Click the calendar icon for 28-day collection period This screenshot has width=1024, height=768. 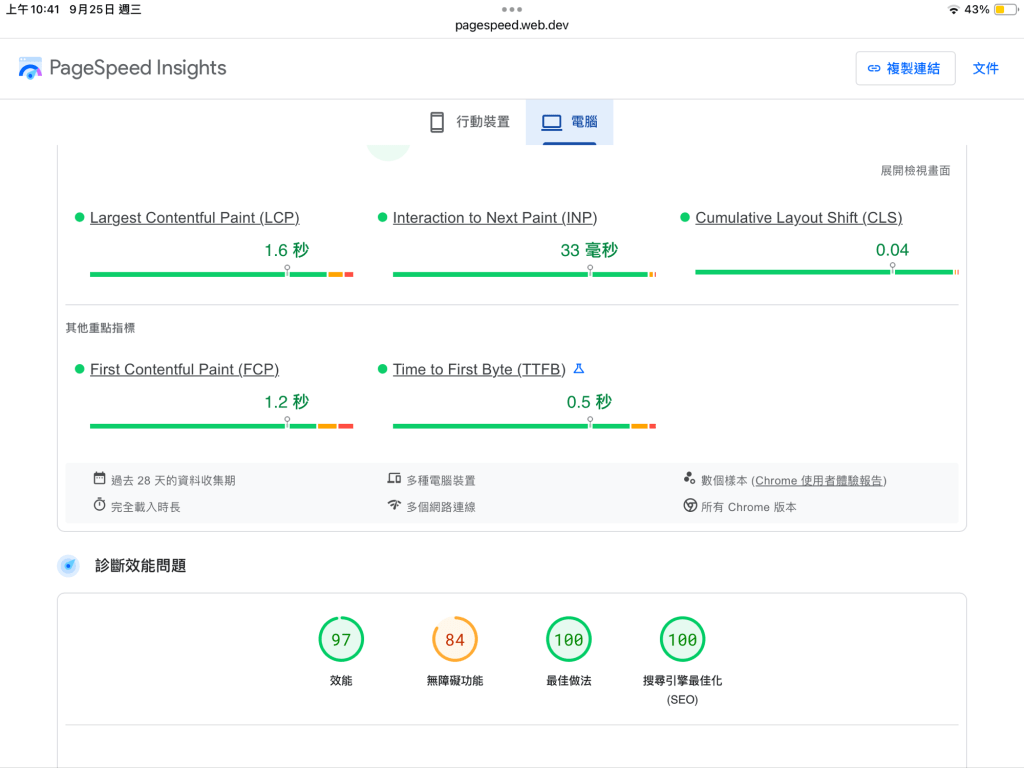99,479
